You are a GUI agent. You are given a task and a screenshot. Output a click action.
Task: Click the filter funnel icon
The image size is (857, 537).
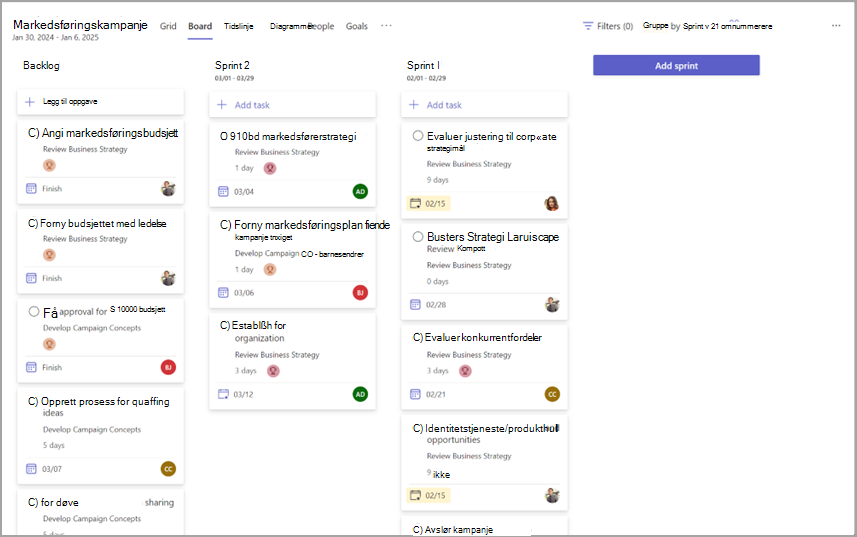coord(588,26)
